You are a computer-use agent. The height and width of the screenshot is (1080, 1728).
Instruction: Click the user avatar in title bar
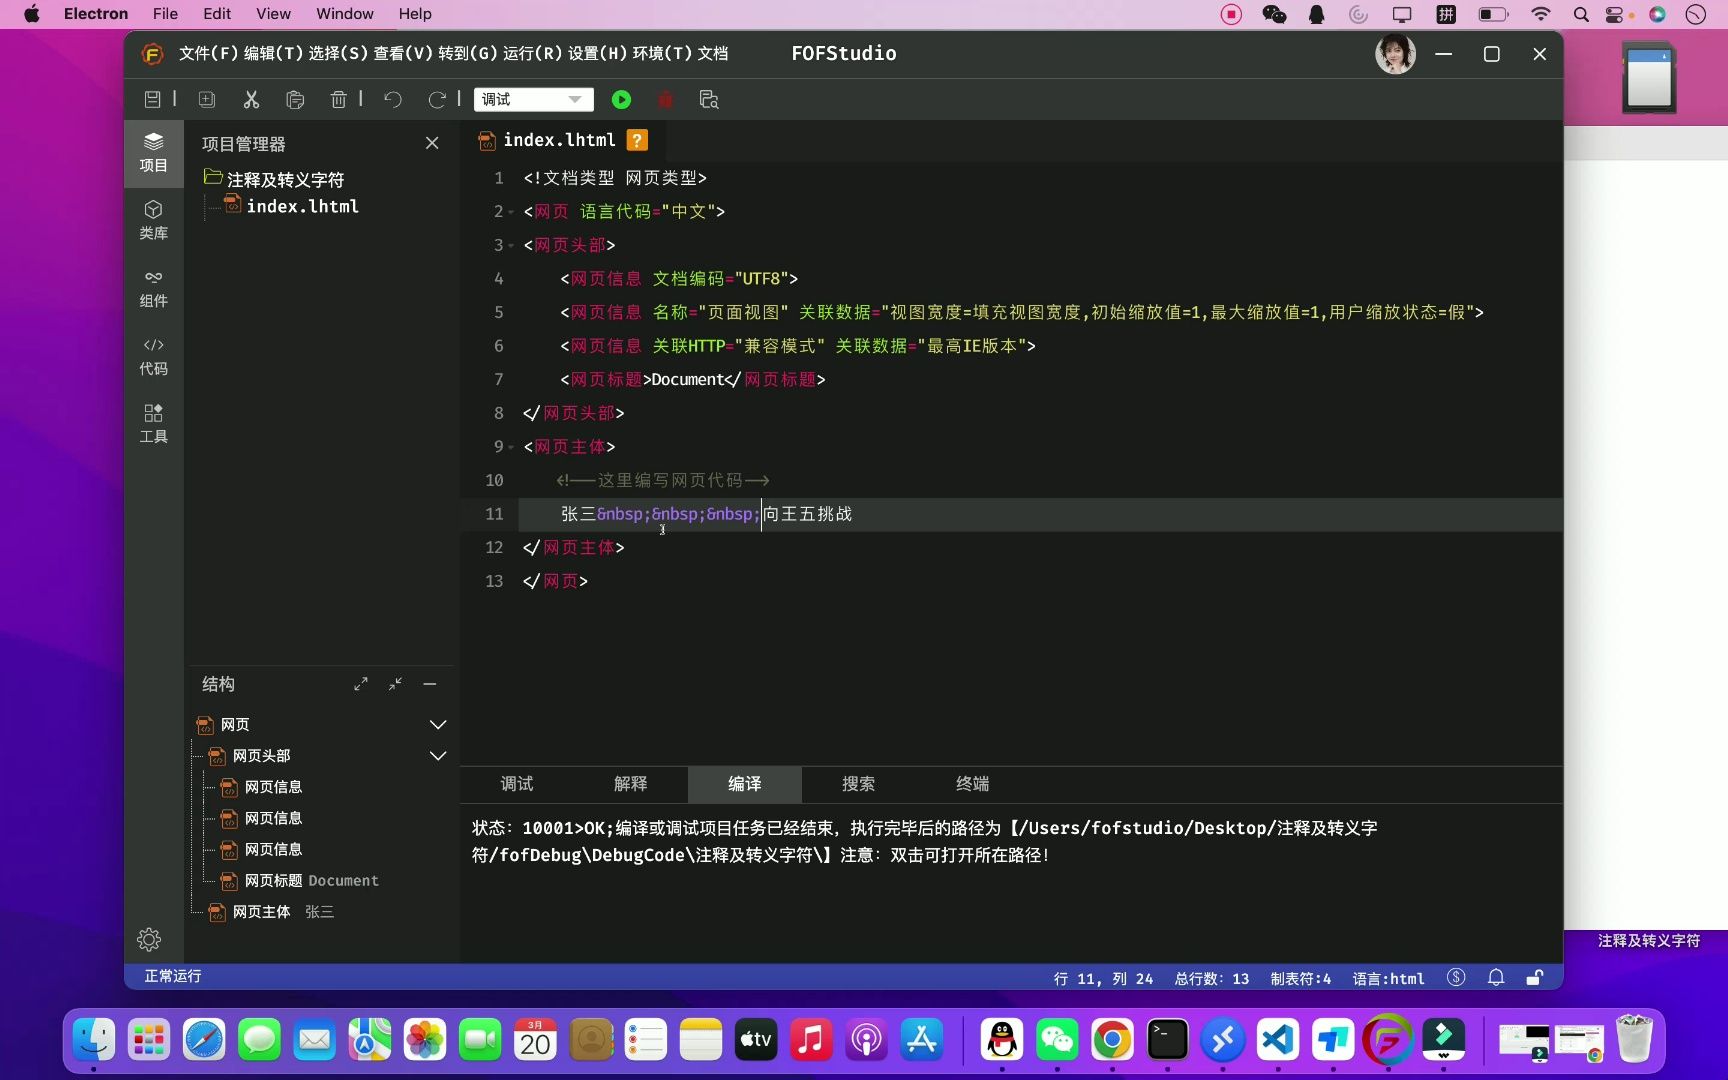coord(1395,54)
